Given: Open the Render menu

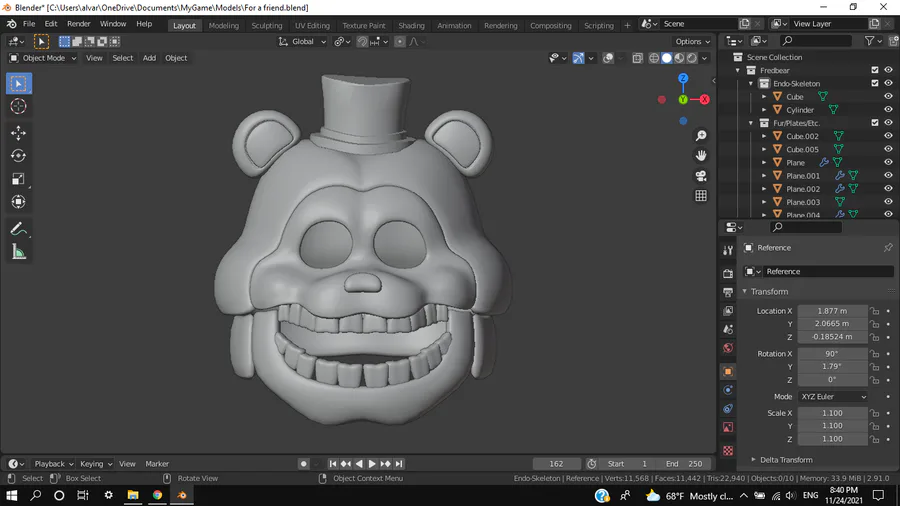Looking at the screenshot, I should point(79,24).
